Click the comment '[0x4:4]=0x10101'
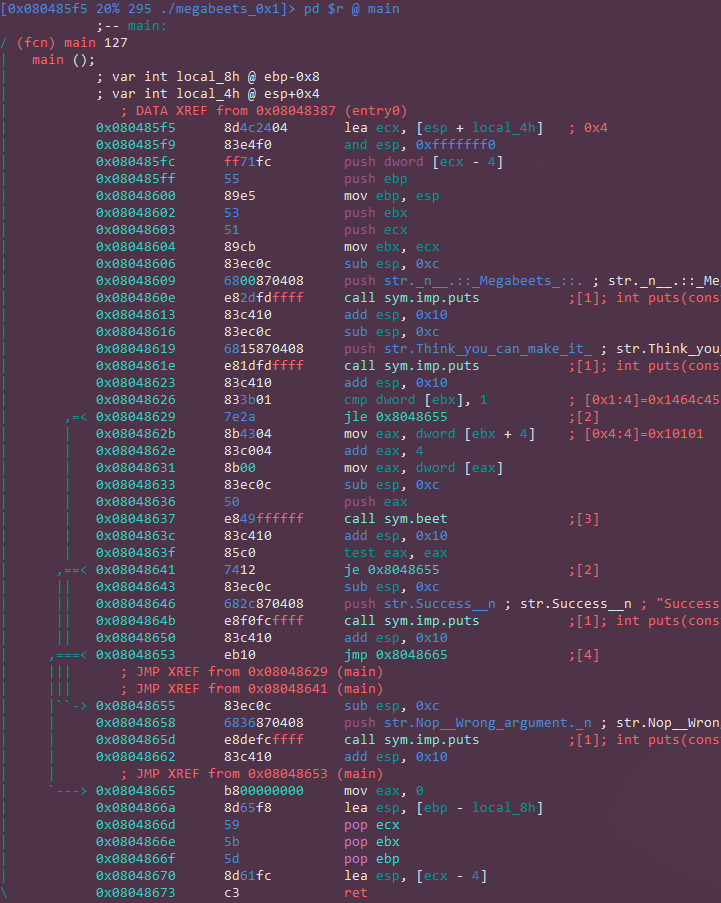Image resolution: width=721 pixels, height=903 pixels. (x=644, y=434)
